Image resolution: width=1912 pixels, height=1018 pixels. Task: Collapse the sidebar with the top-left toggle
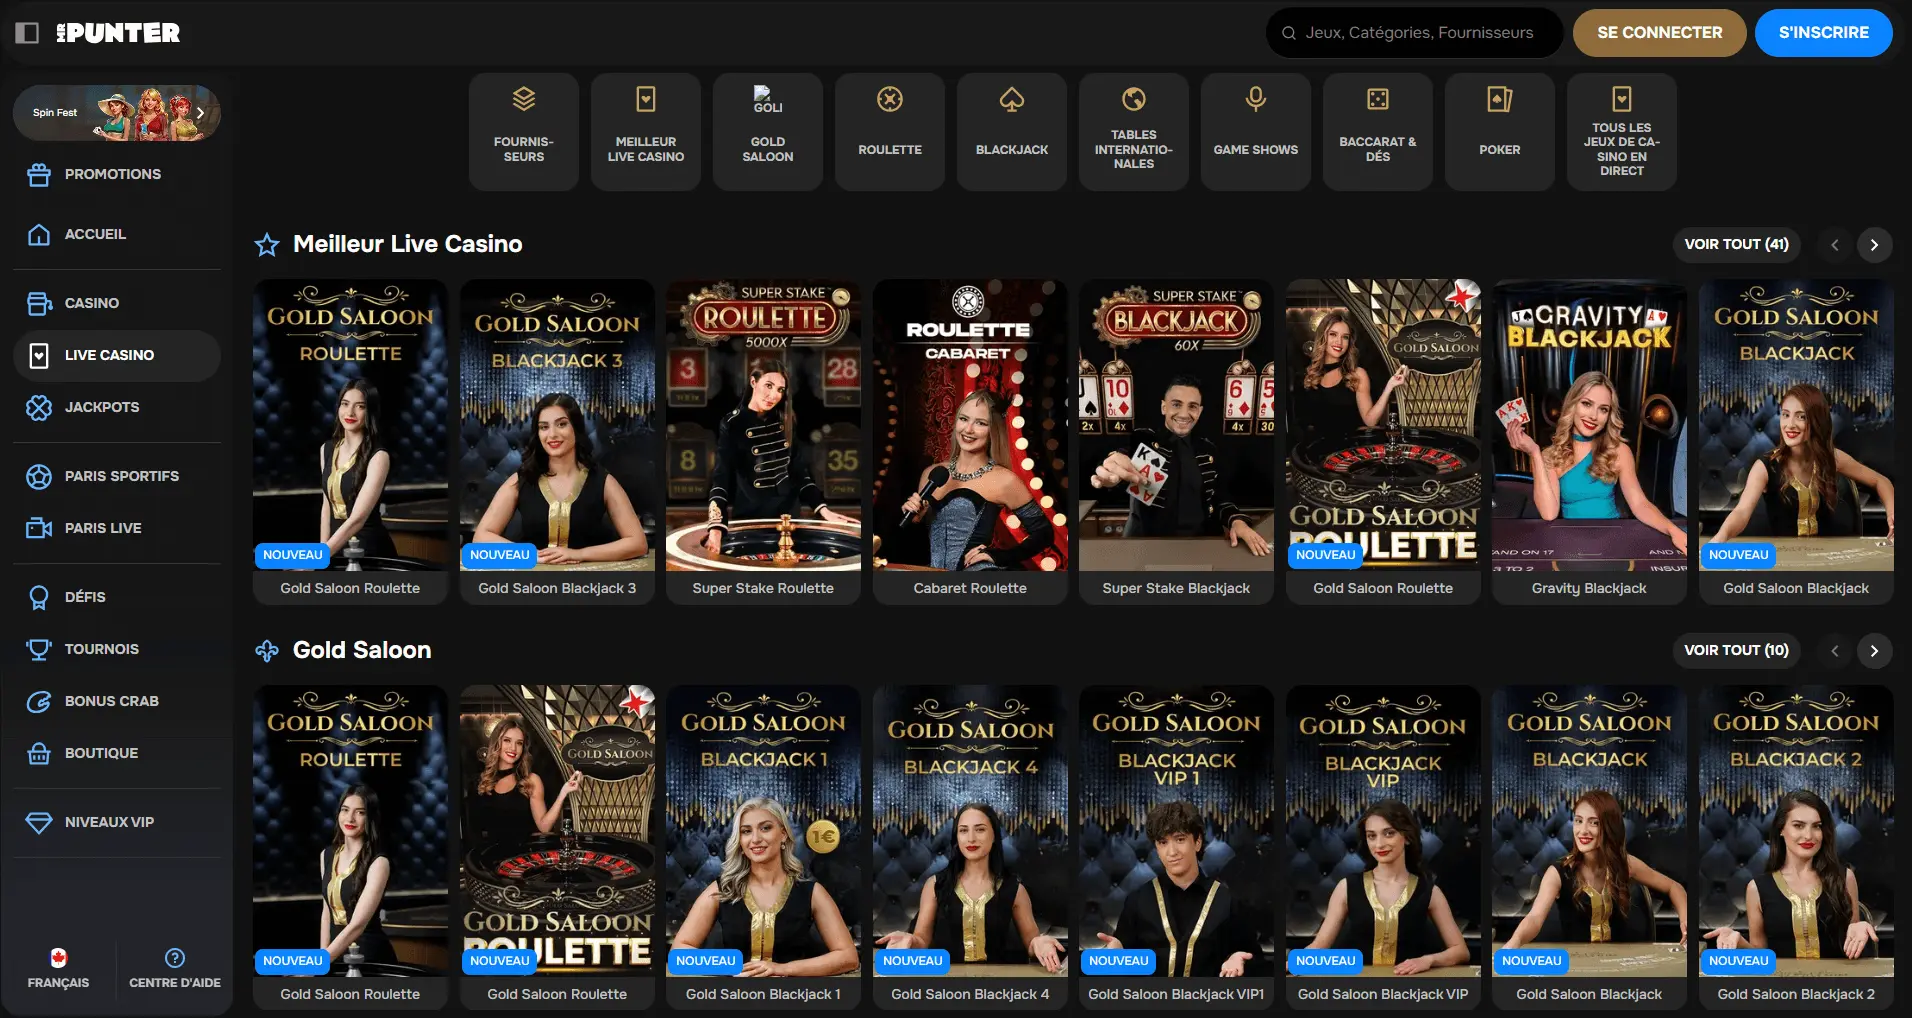27,32
